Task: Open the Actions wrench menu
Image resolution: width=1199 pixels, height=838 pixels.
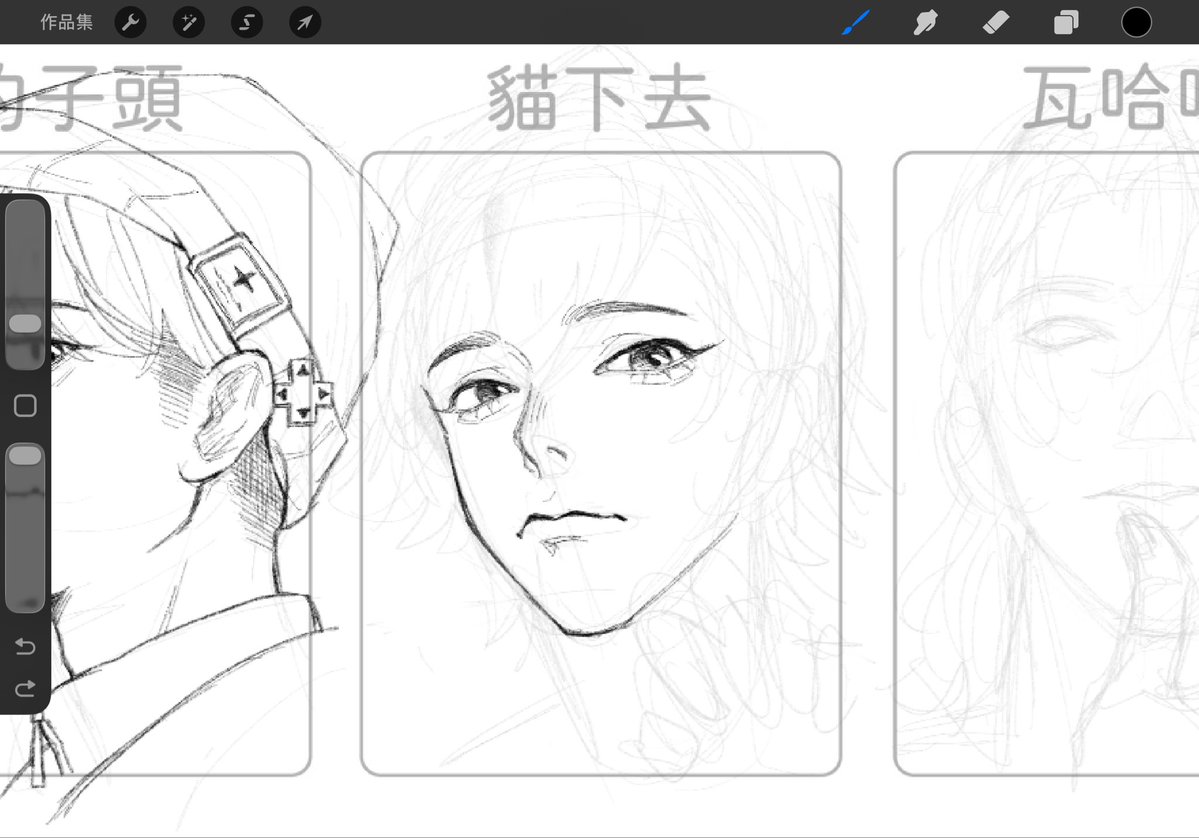Action: (x=131, y=22)
